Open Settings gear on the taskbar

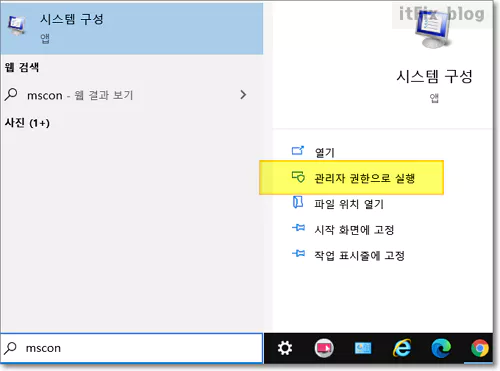285,348
